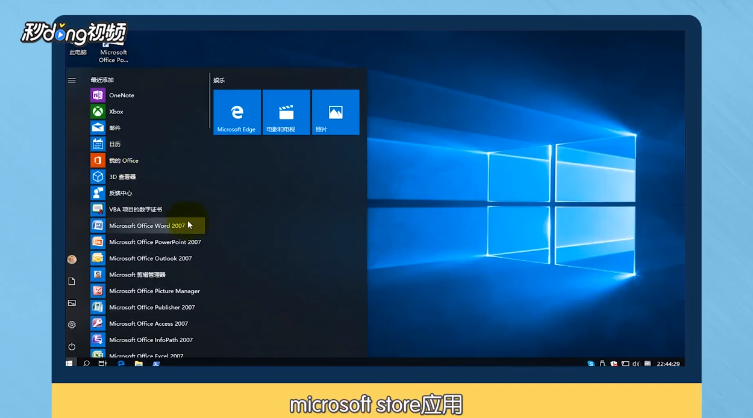Image resolution: width=753 pixels, height=418 pixels.
Task: Launch Microsoft Office Access 2007
Action: pyautogui.click(x=147, y=324)
